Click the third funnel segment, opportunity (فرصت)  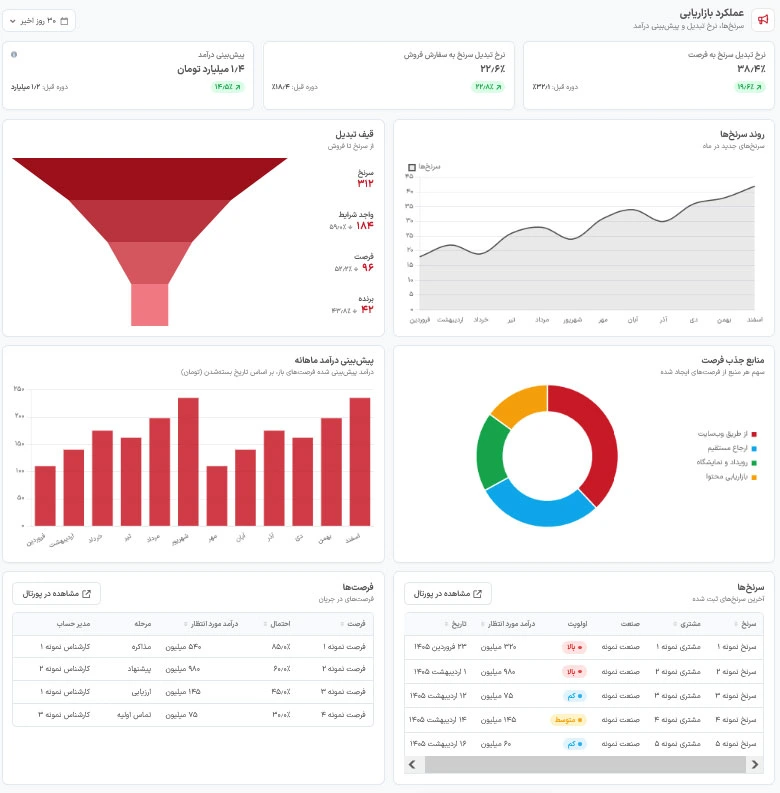tap(150, 262)
